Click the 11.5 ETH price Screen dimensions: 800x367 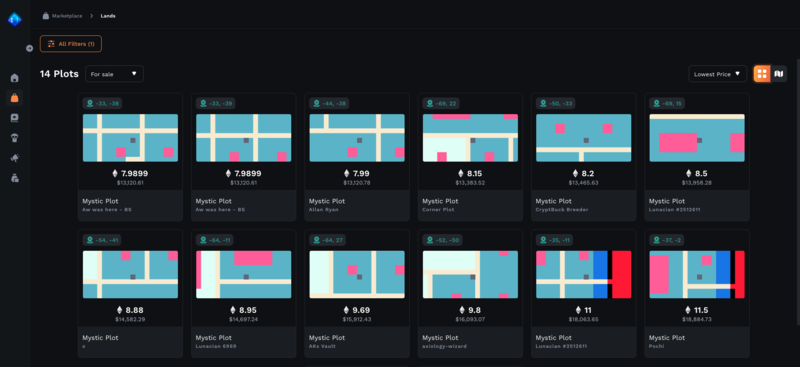697,310
